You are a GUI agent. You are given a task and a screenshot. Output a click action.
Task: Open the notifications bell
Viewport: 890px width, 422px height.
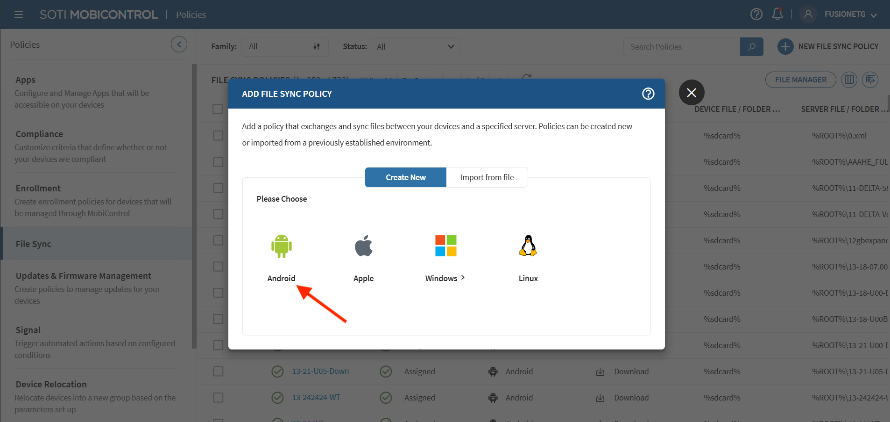(x=778, y=14)
